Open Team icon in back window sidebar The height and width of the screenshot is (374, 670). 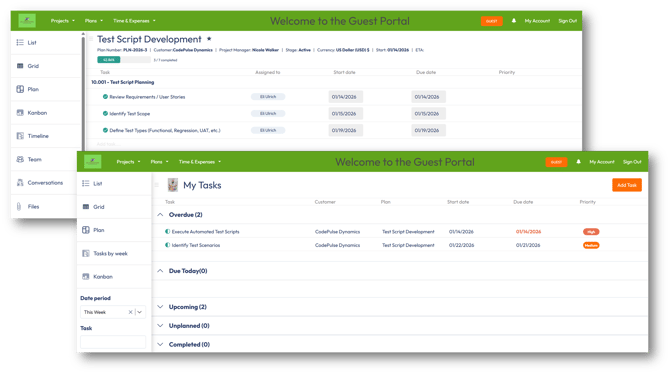click(x=20, y=159)
